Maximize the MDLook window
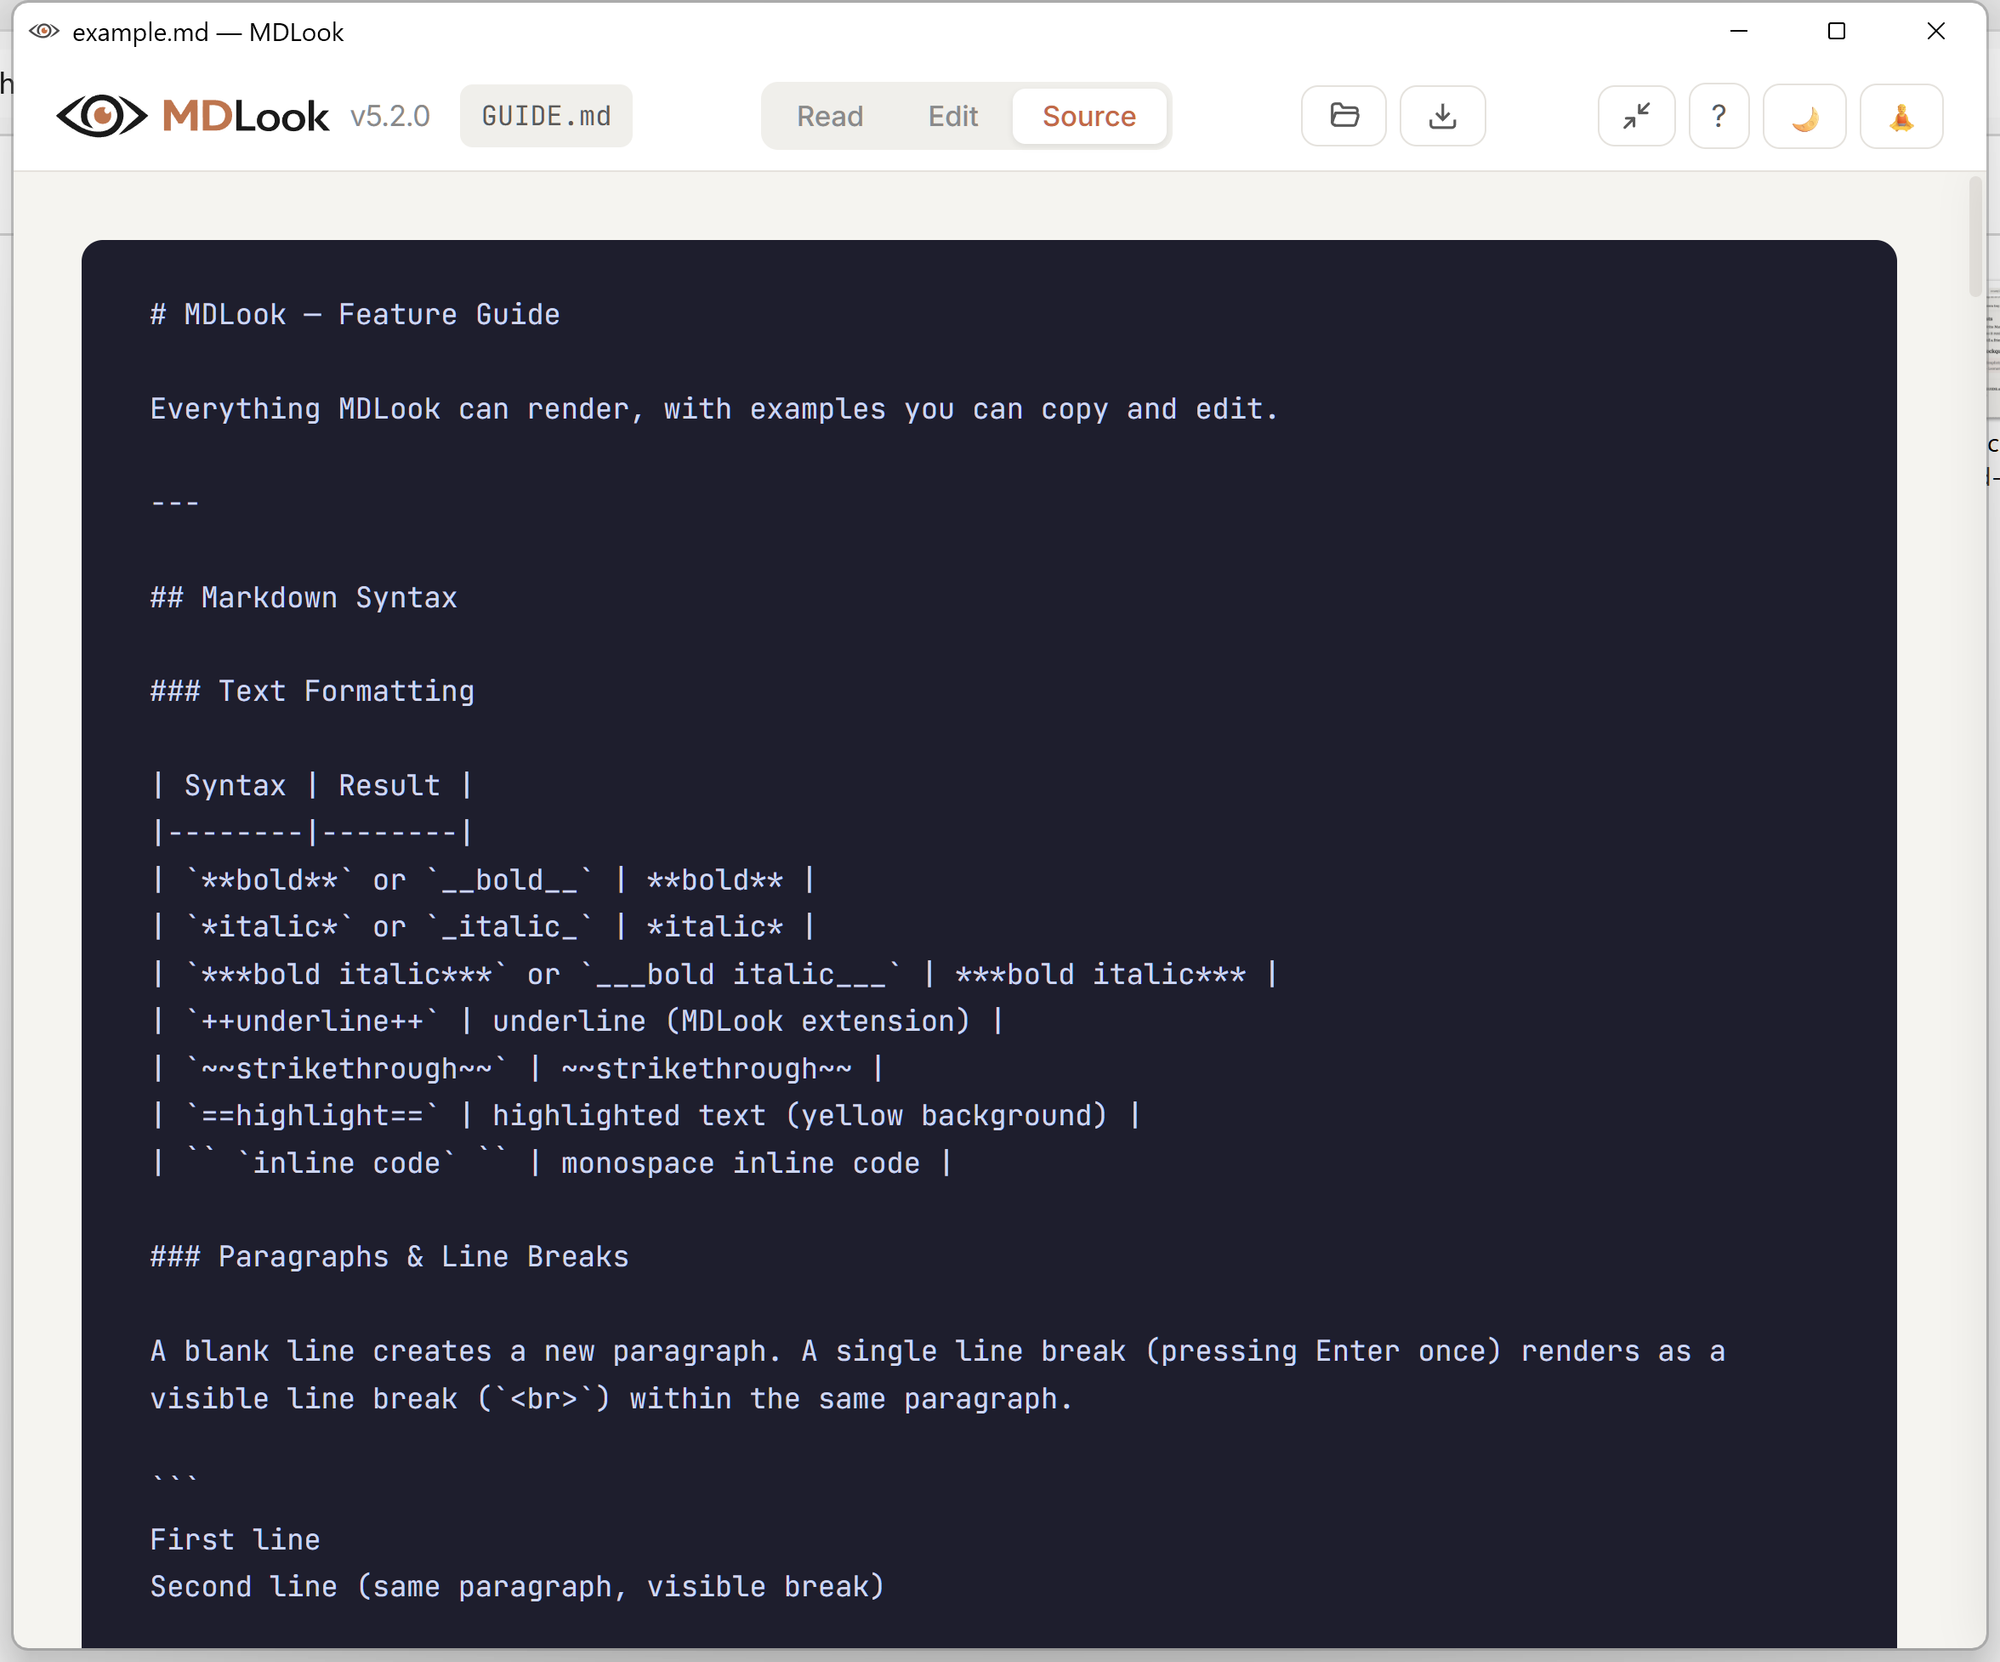The width and height of the screenshot is (2000, 1662). [x=1836, y=31]
